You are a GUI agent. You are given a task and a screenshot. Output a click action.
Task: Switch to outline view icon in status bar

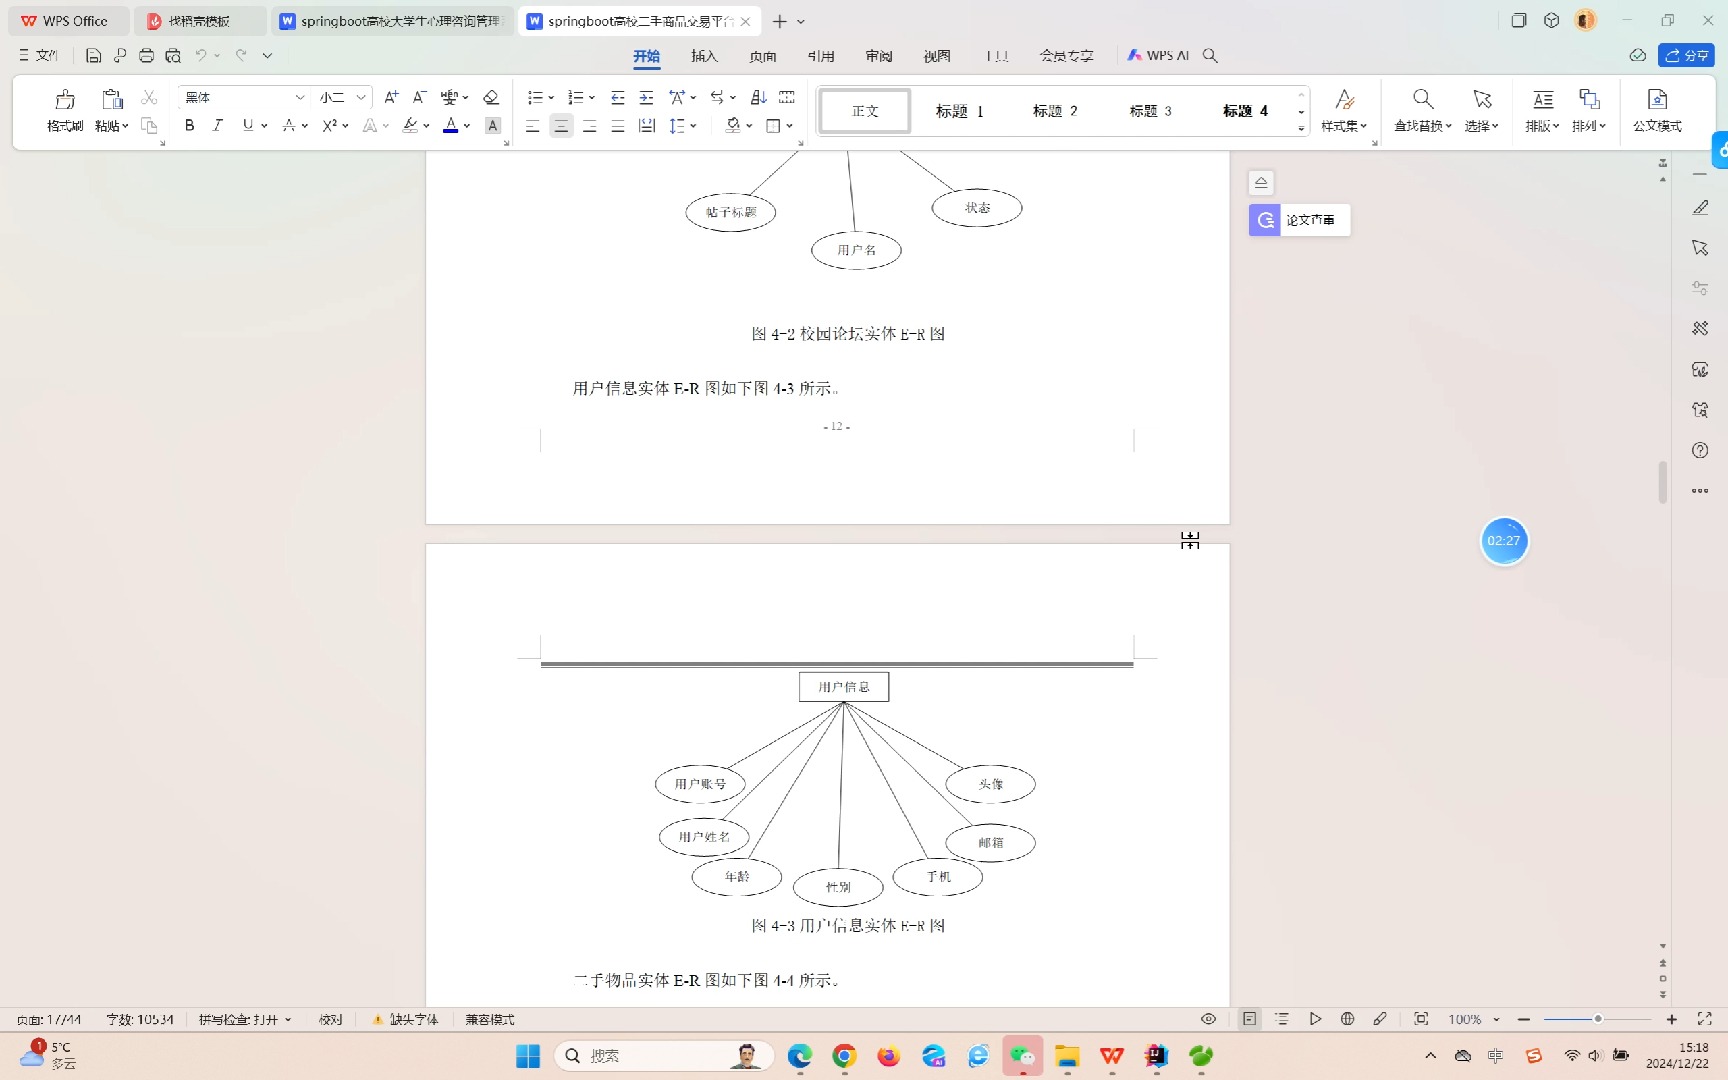click(x=1282, y=1019)
